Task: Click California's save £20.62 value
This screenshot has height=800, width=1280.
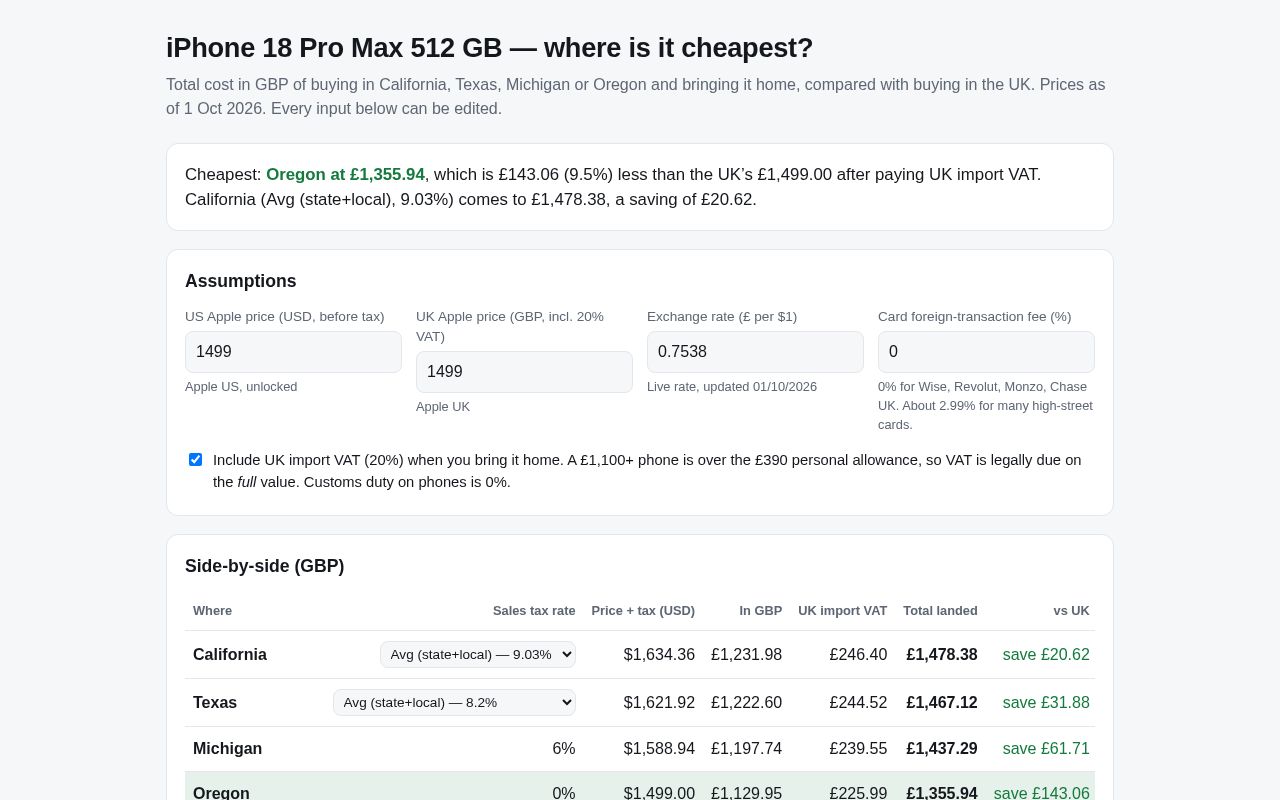Action: click(x=1046, y=655)
